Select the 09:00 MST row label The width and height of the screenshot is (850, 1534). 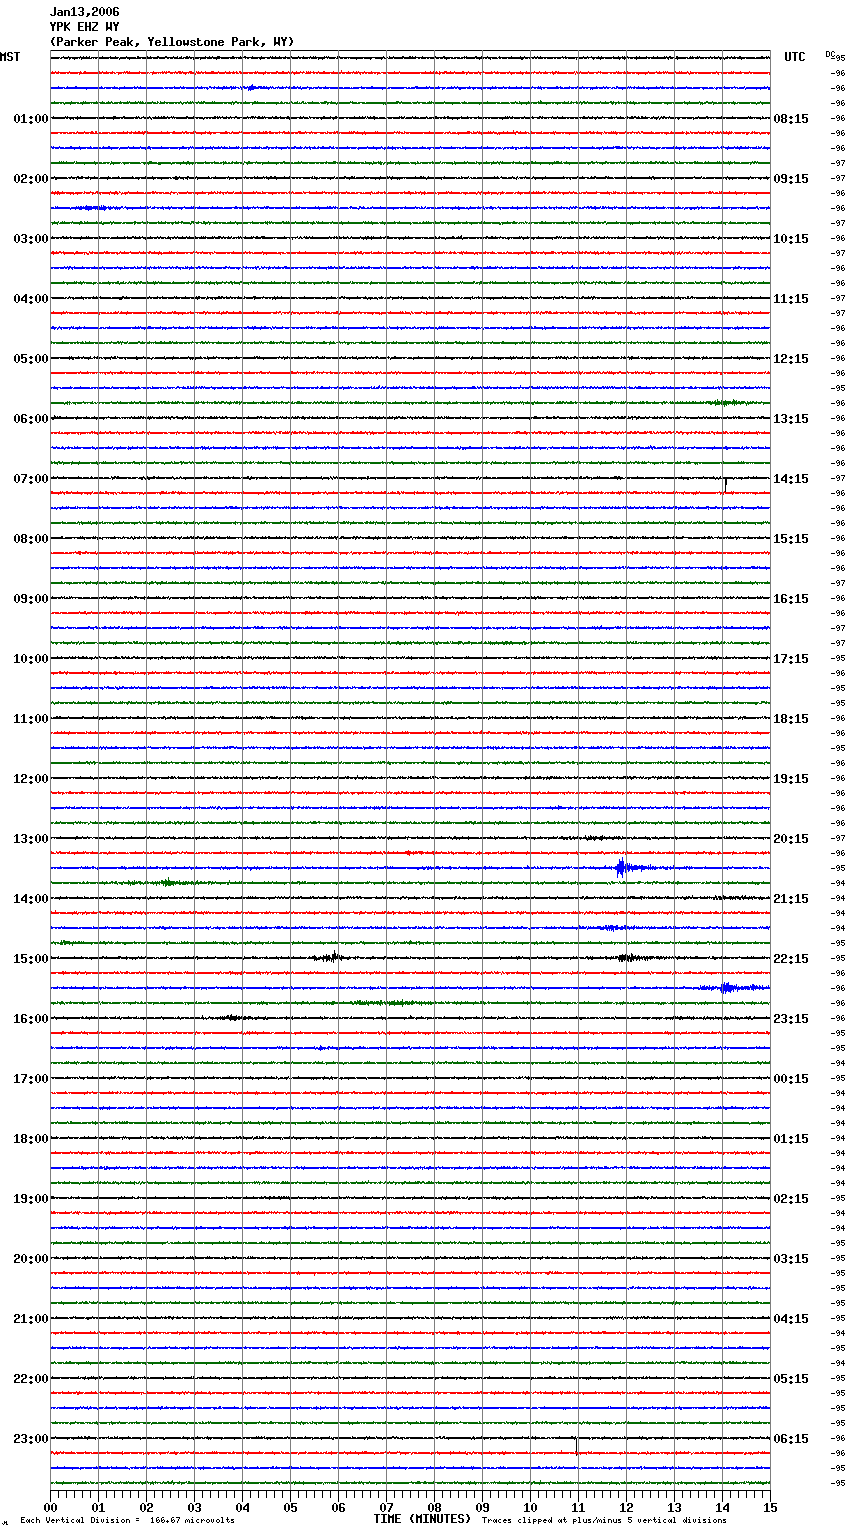coord(31,599)
